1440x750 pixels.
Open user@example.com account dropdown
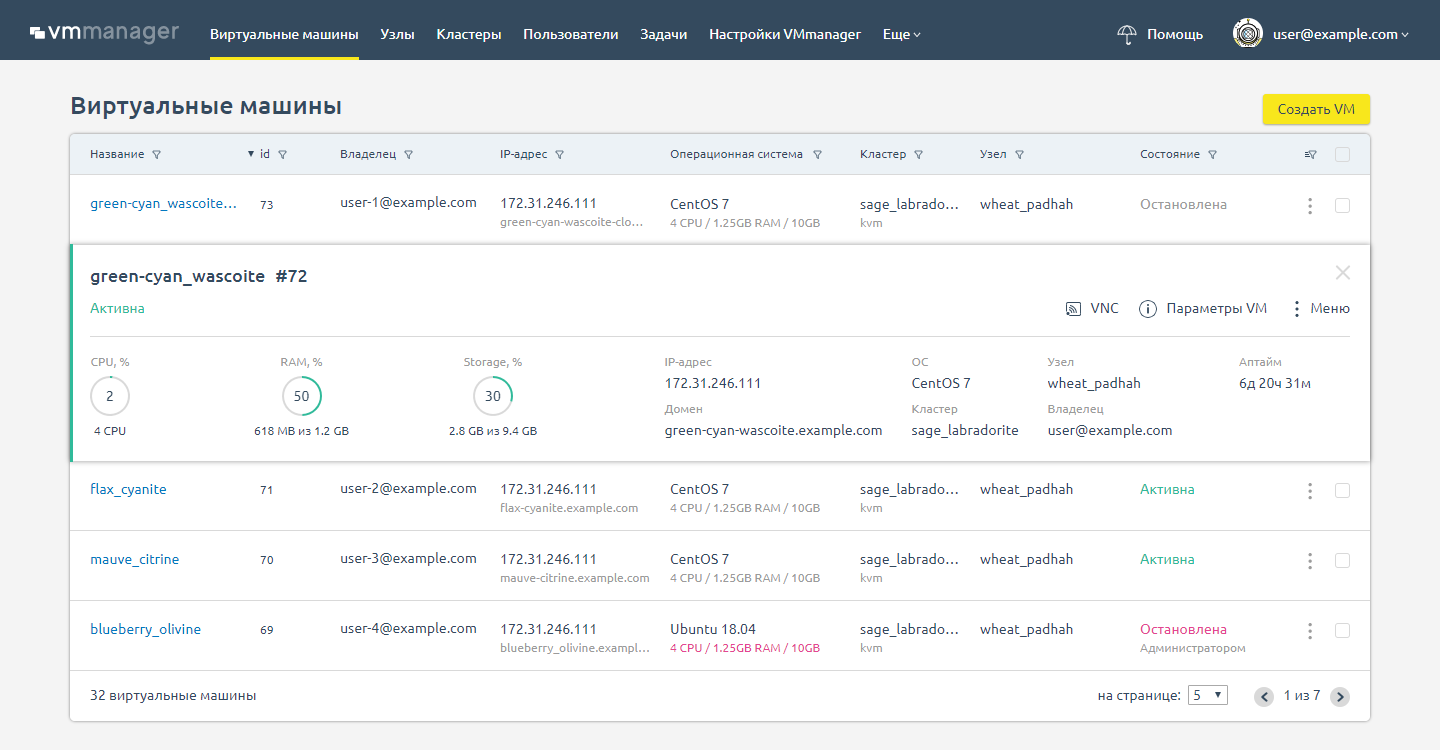coord(1340,35)
